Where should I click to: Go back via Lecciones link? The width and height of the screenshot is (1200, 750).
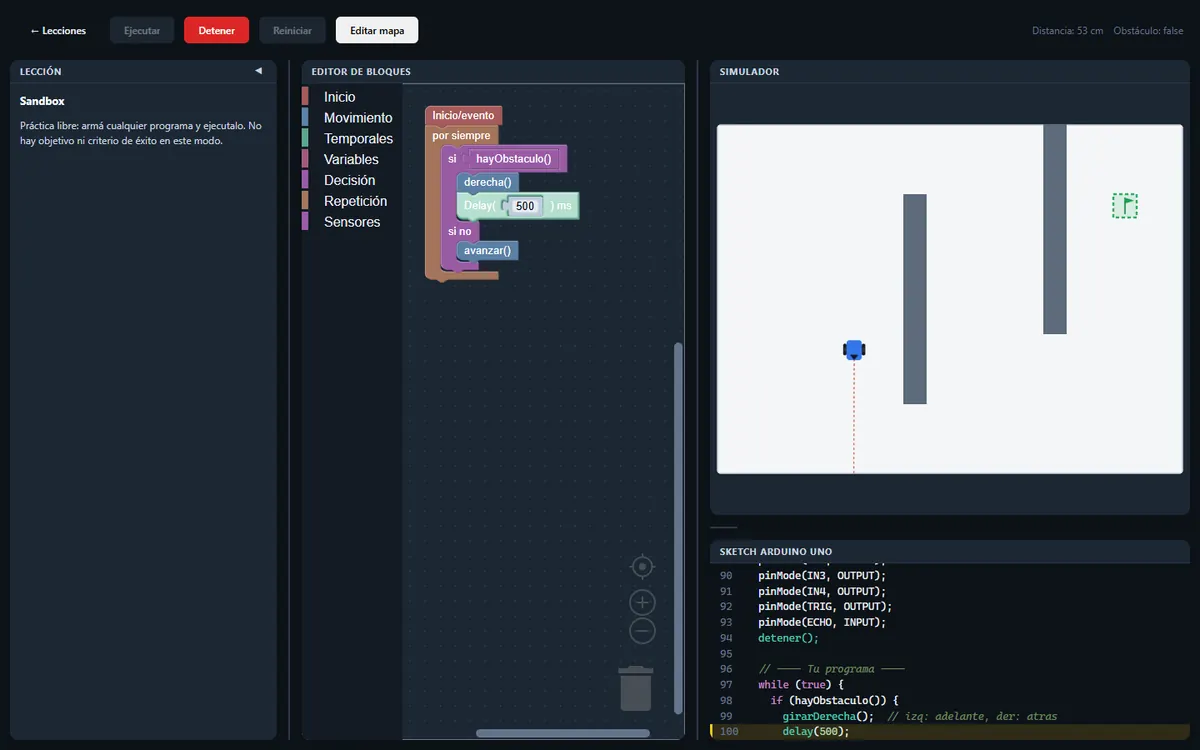[x=58, y=30]
